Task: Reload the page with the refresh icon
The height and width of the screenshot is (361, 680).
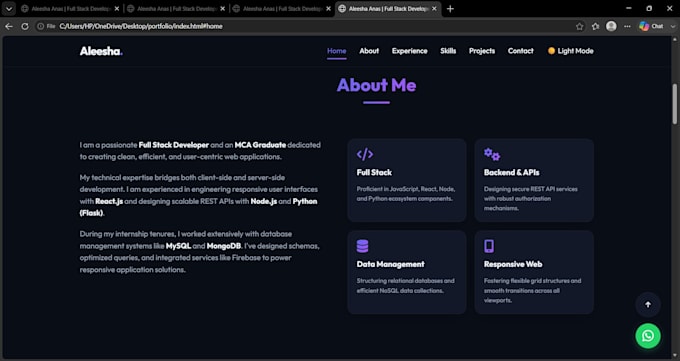Action: pyautogui.click(x=25, y=26)
